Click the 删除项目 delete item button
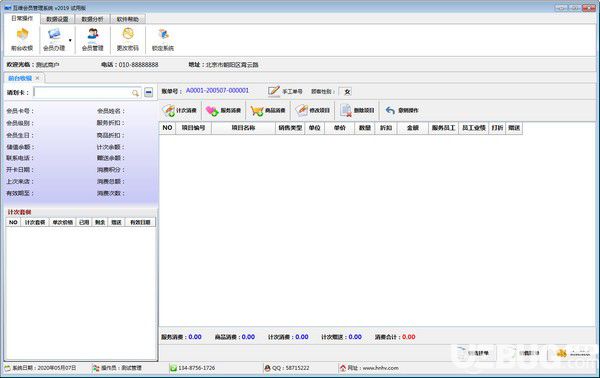This screenshot has width=600, height=378. pos(357,111)
